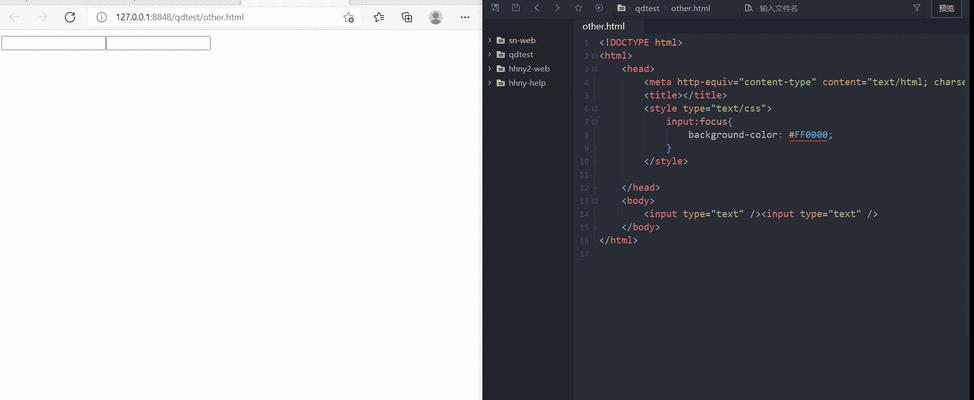Expand the hhny2-web project folder arrow
The height and width of the screenshot is (400, 974).
pyautogui.click(x=490, y=68)
